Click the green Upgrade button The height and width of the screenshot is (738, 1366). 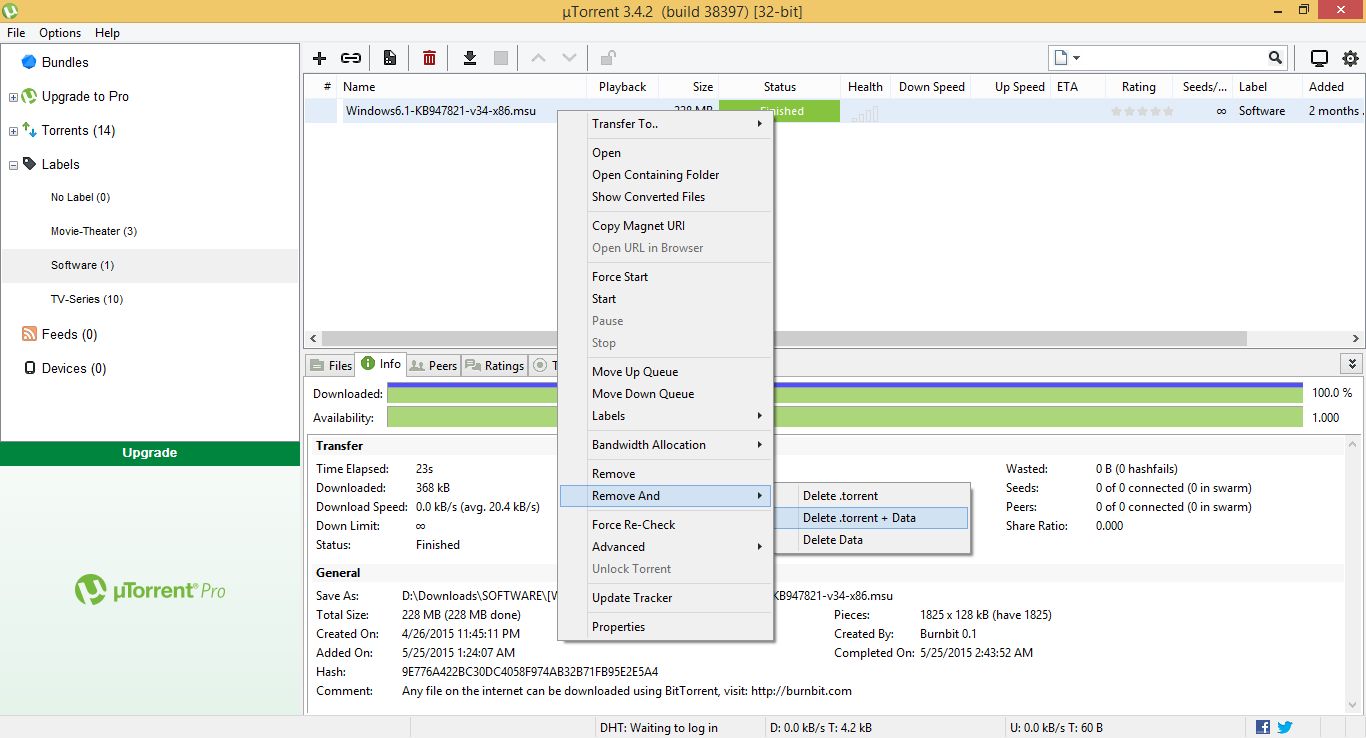click(150, 453)
